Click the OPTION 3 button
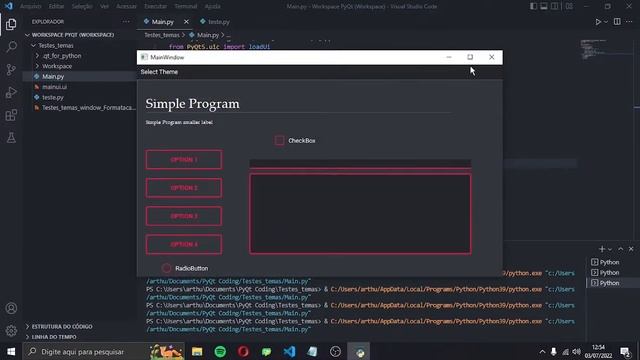This screenshot has width=640, height=360. pos(184,216)
